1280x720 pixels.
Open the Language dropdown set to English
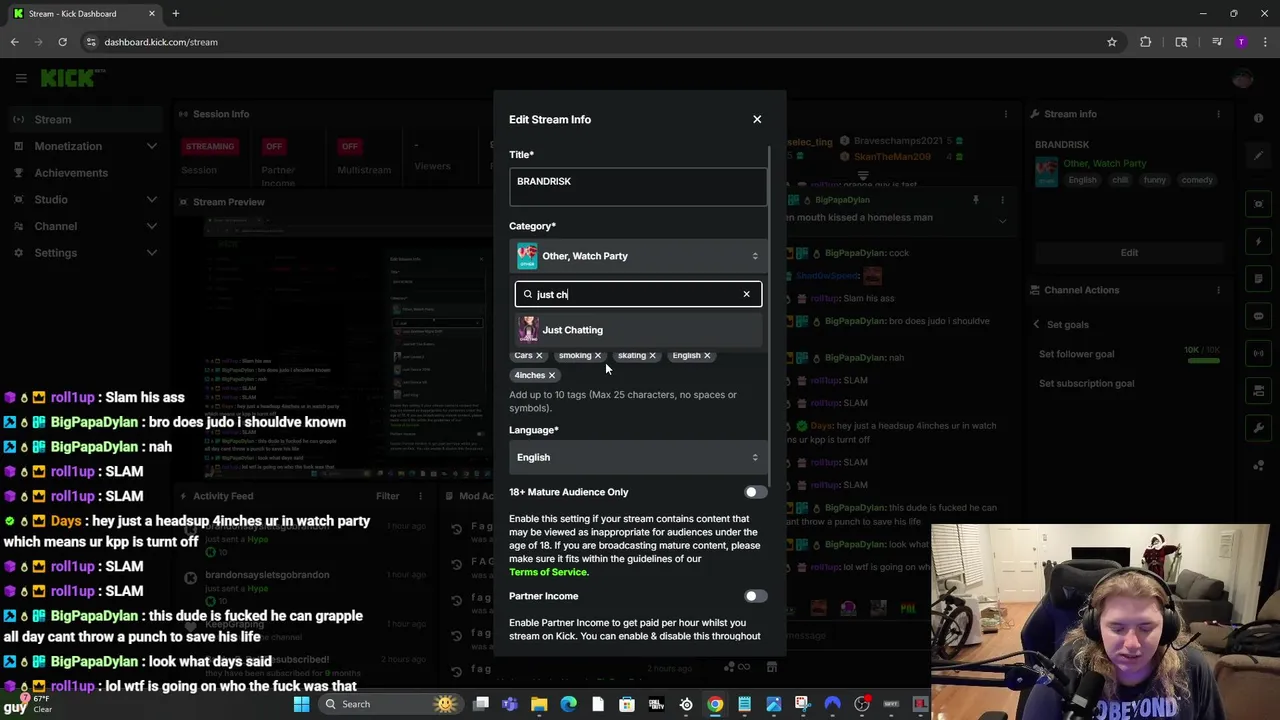[x=638, y=457]
